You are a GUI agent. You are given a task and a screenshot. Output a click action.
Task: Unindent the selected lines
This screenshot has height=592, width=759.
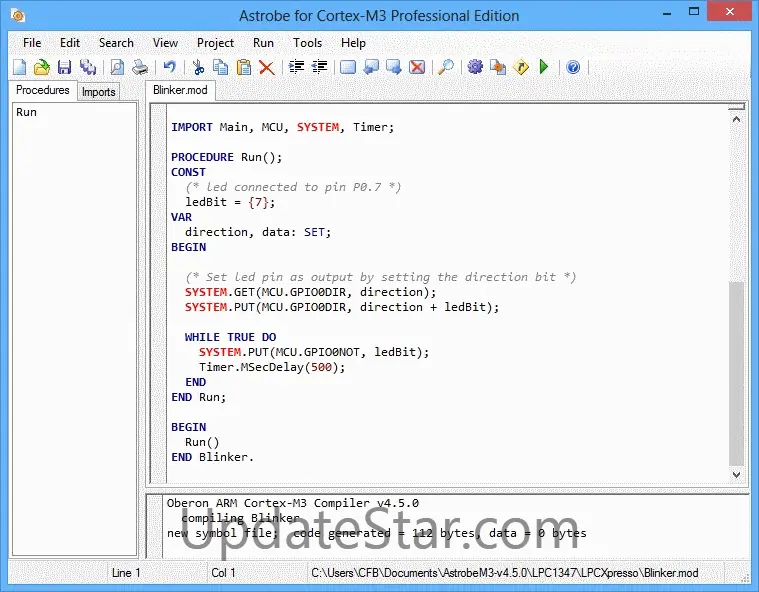tap(319, 67)
